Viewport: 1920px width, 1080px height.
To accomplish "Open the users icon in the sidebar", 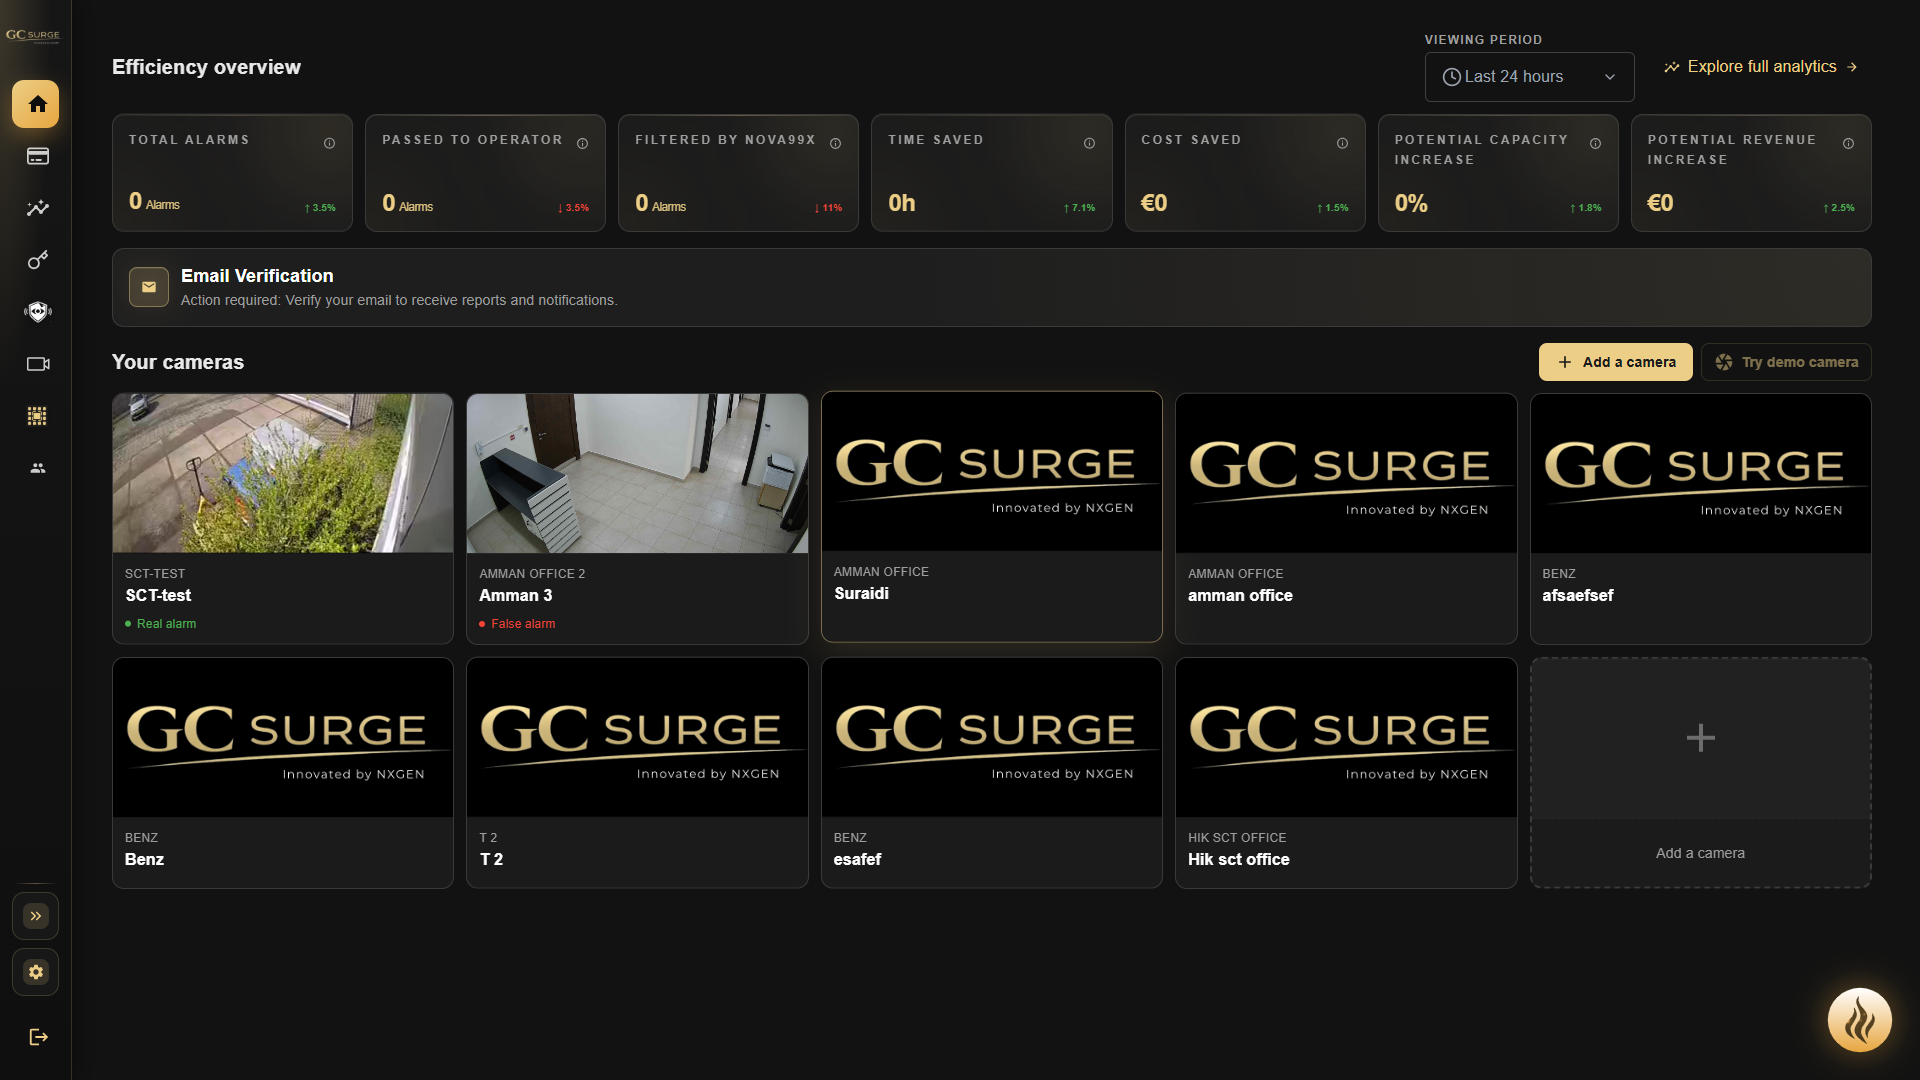I will tap(37, 468).
